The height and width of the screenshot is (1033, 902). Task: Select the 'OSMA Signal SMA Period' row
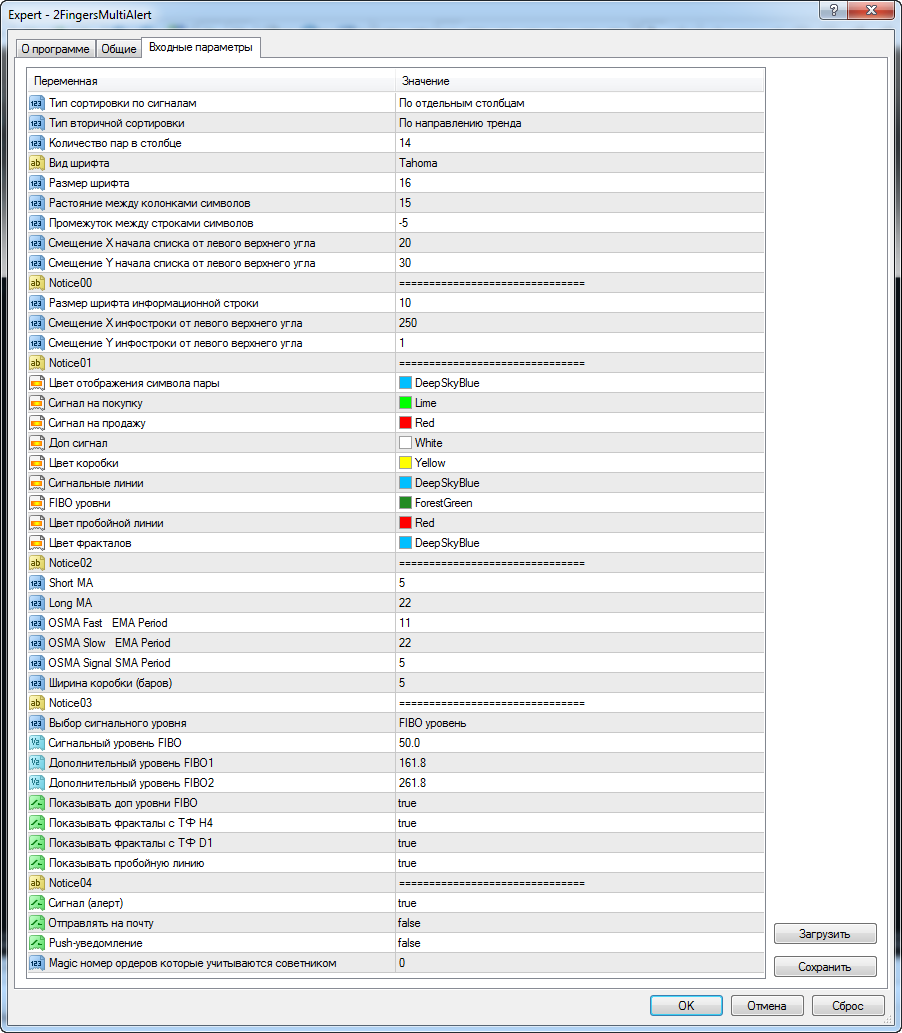395,663
